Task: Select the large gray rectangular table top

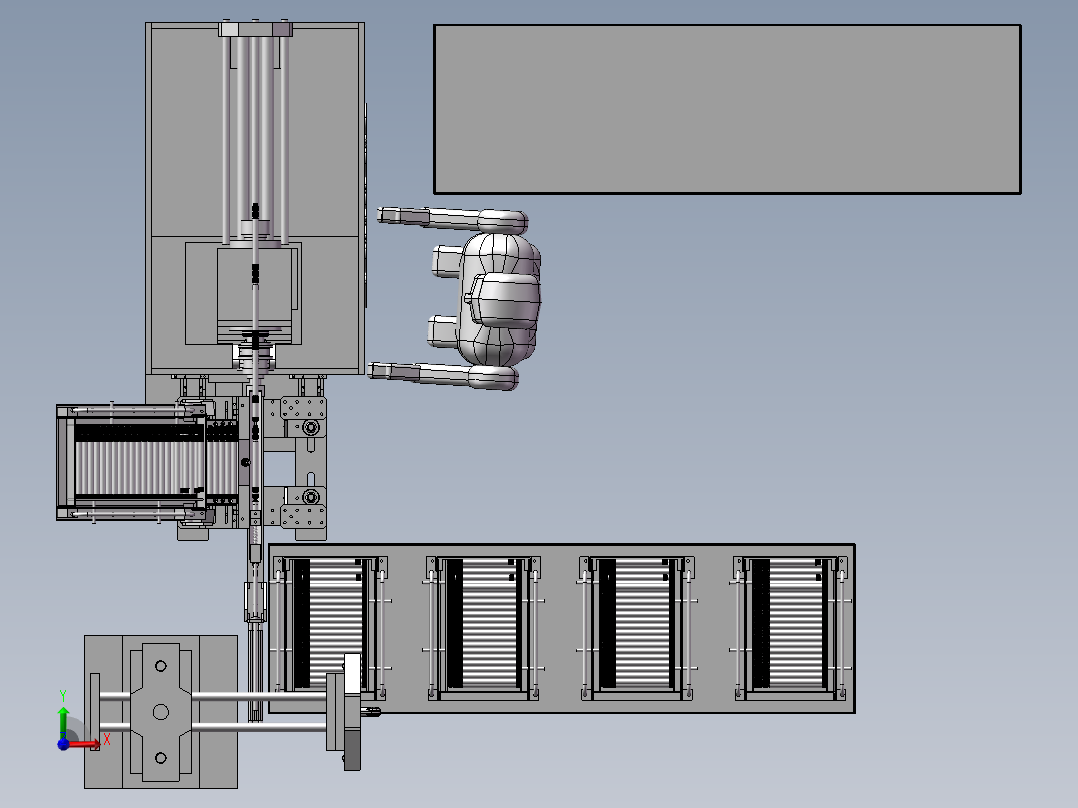Action: (727, 109)
